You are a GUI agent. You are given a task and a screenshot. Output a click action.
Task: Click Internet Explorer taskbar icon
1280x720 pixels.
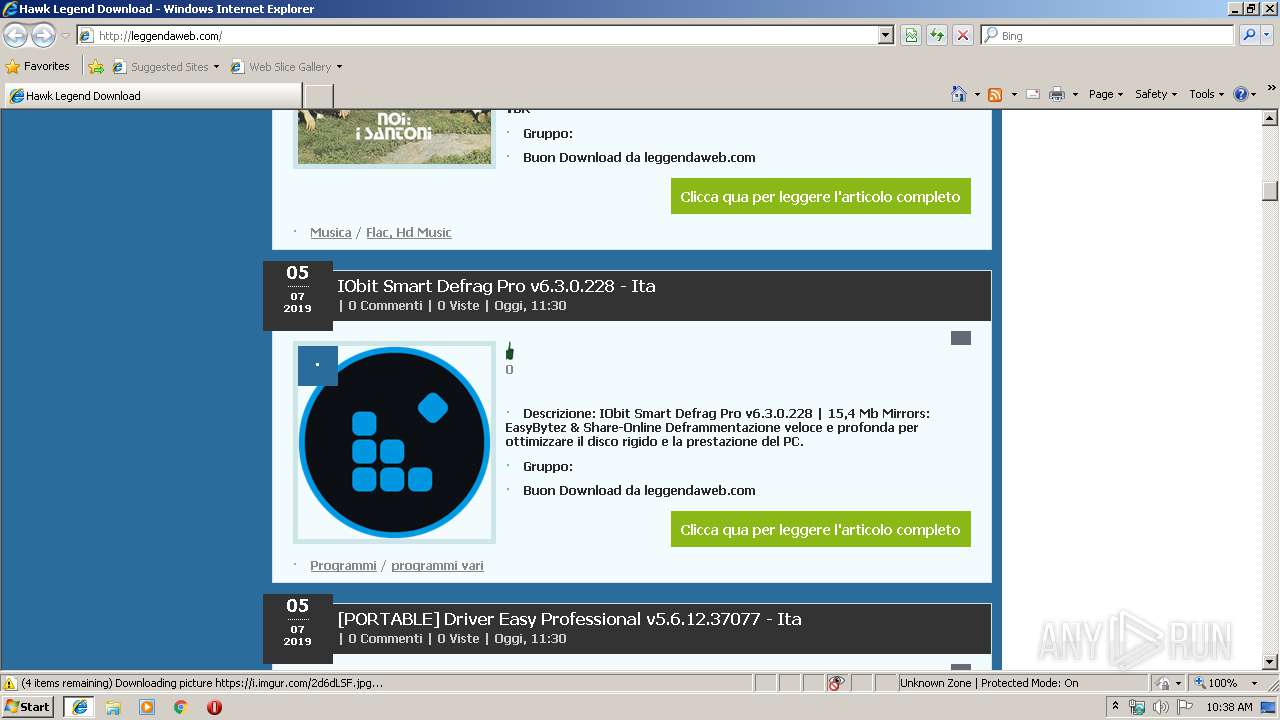79,706
